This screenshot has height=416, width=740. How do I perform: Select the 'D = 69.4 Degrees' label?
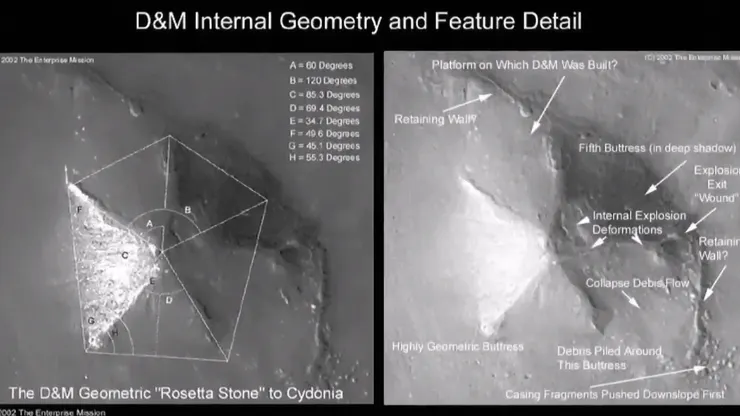coord(325,108)
